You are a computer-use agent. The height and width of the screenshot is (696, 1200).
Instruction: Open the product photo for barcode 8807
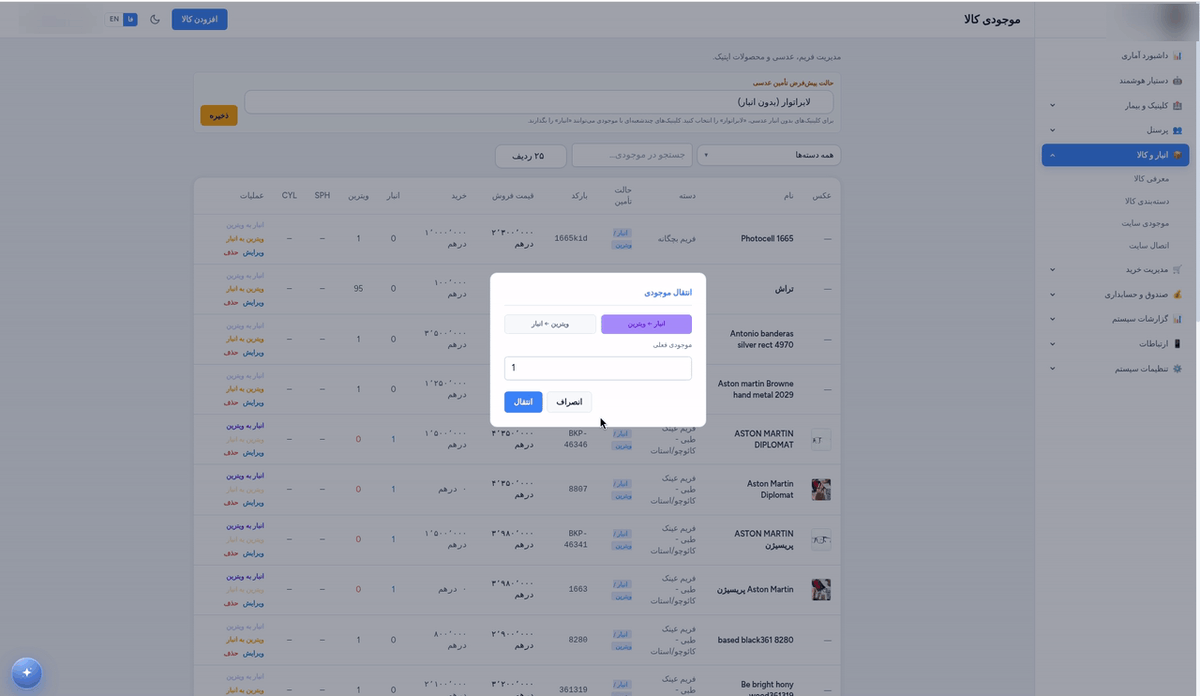point(821,490)
